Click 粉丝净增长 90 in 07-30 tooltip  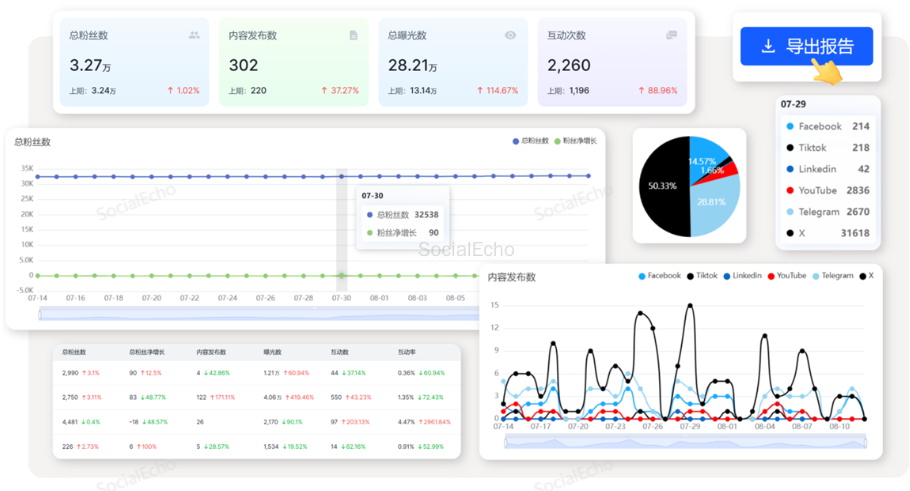tap(403, 233)
